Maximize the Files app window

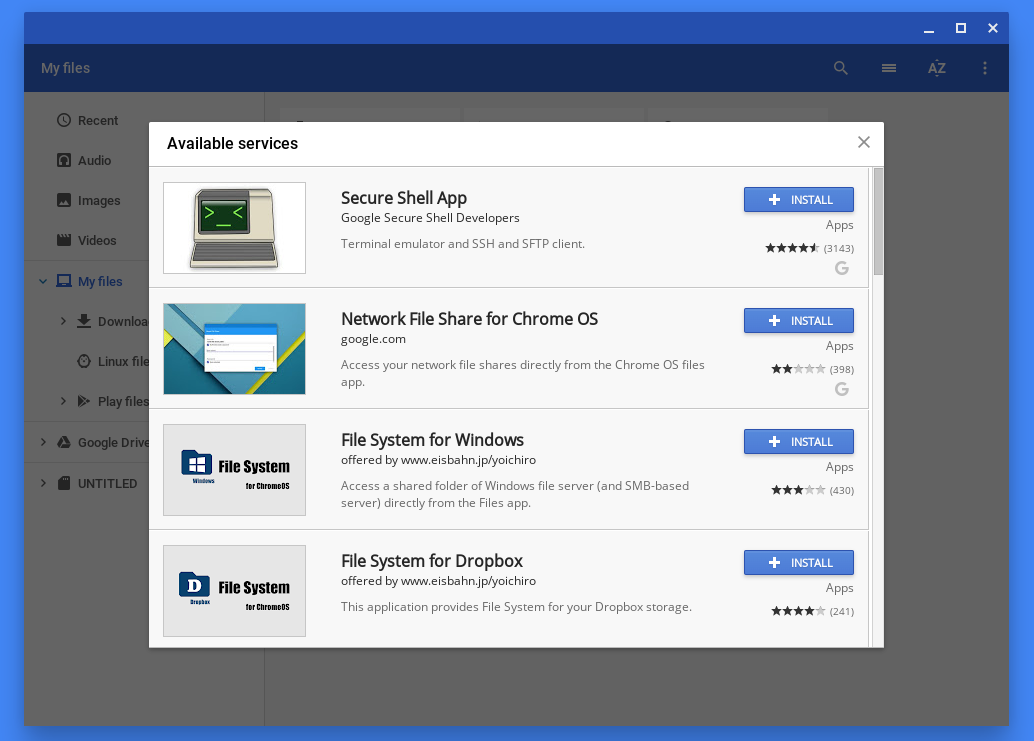(x=961, y=28)
